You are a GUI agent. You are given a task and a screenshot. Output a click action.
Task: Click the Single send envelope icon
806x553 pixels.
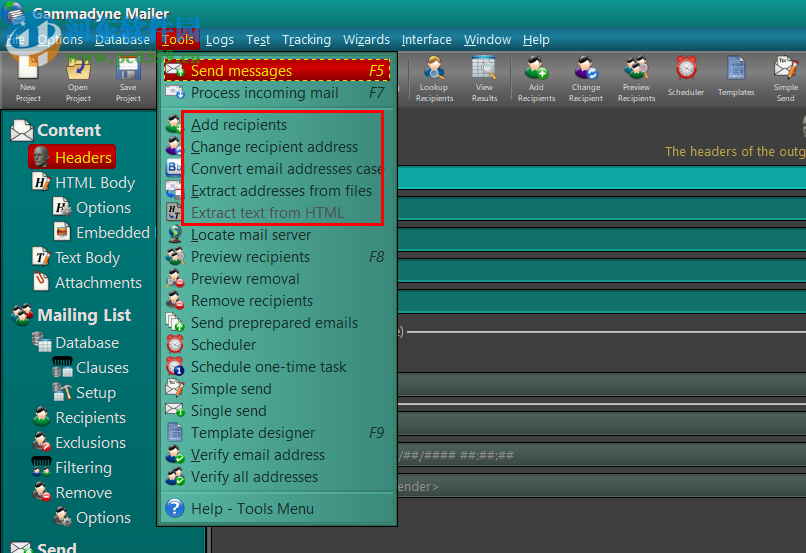[x=175, y=410]
